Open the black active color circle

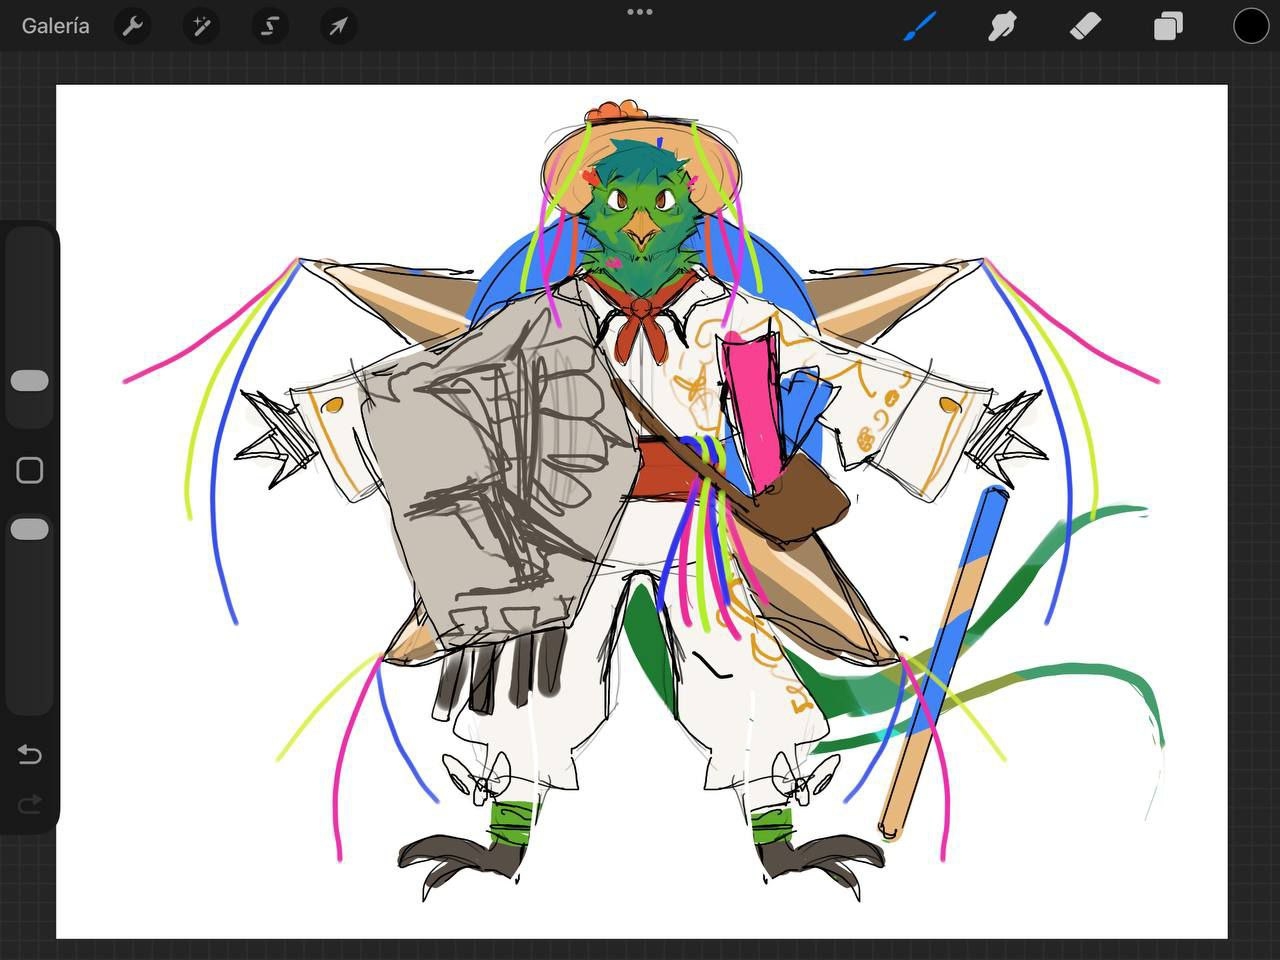tap(1250, 26)
